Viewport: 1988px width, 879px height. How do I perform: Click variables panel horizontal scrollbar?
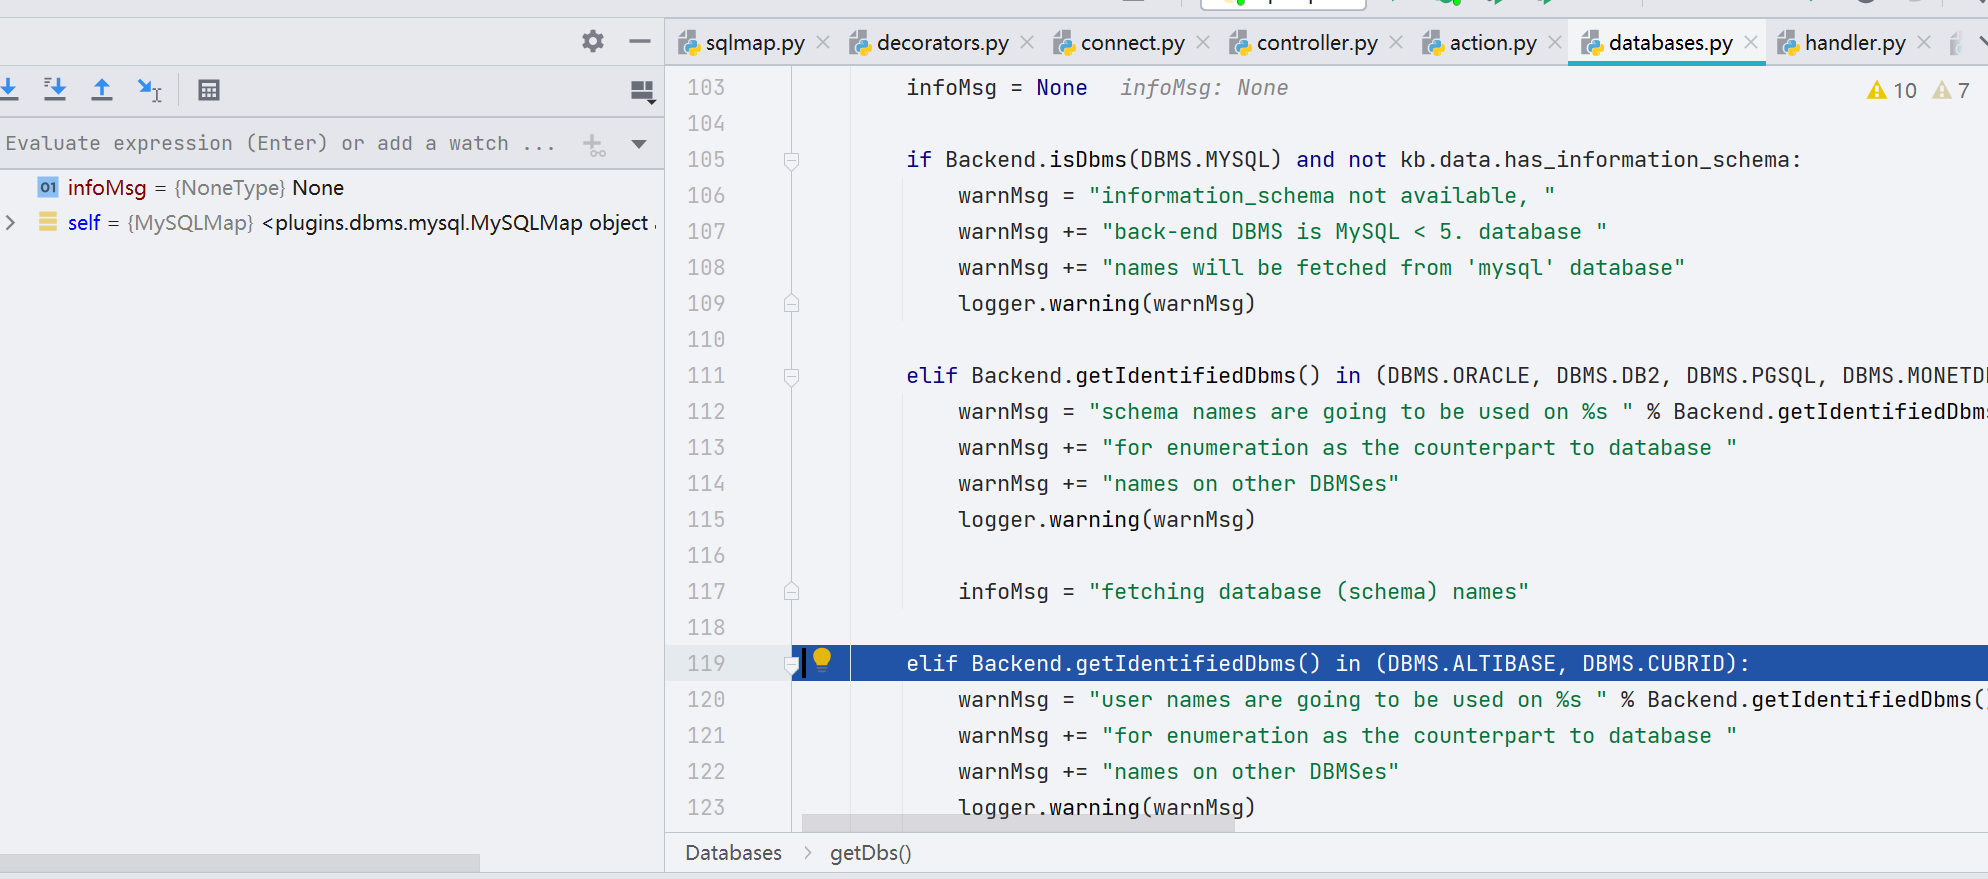[240, 862]
